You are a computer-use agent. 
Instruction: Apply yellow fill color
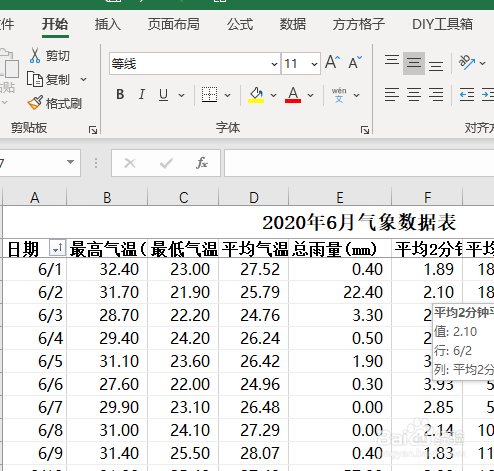tap(256, 95)
